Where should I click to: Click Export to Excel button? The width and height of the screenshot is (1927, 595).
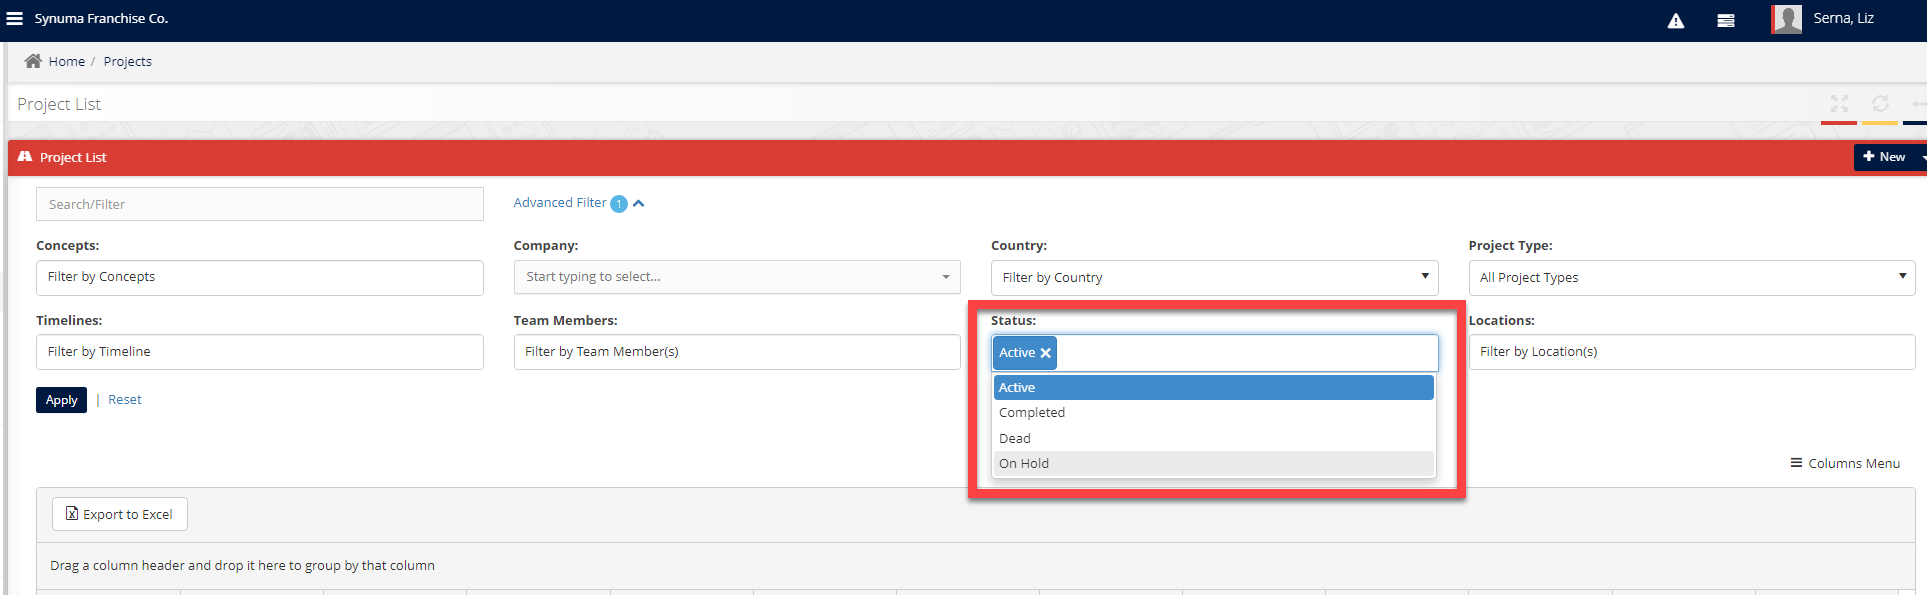click(120, 514)
